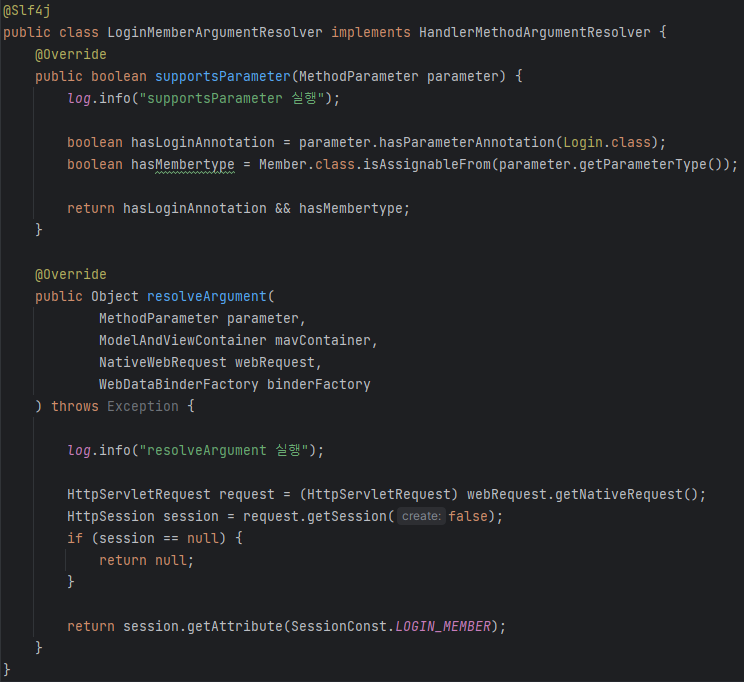Click MethodParameter parameter in resolveArgument signature
Image resolution: width=744 pixels, height=682 pixels.
(x=199, y=318)
